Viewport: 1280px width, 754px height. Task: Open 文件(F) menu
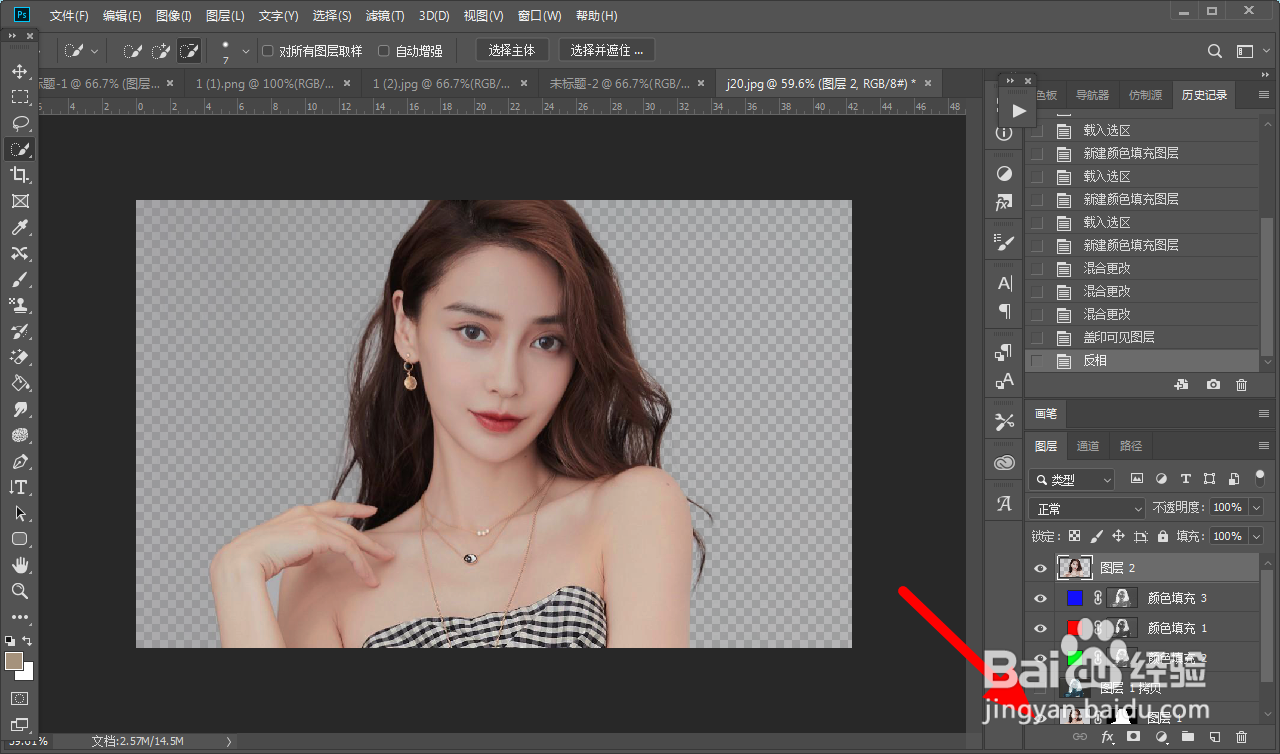coord(69,16)
